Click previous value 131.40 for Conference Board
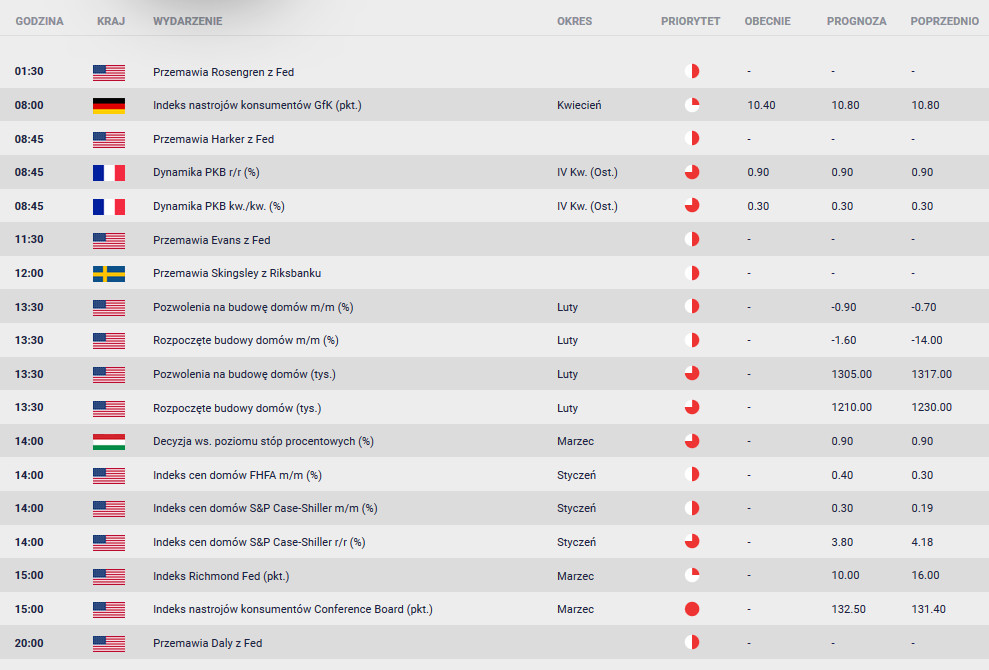Viewport: 989px width, 670px height. [928, 609]
